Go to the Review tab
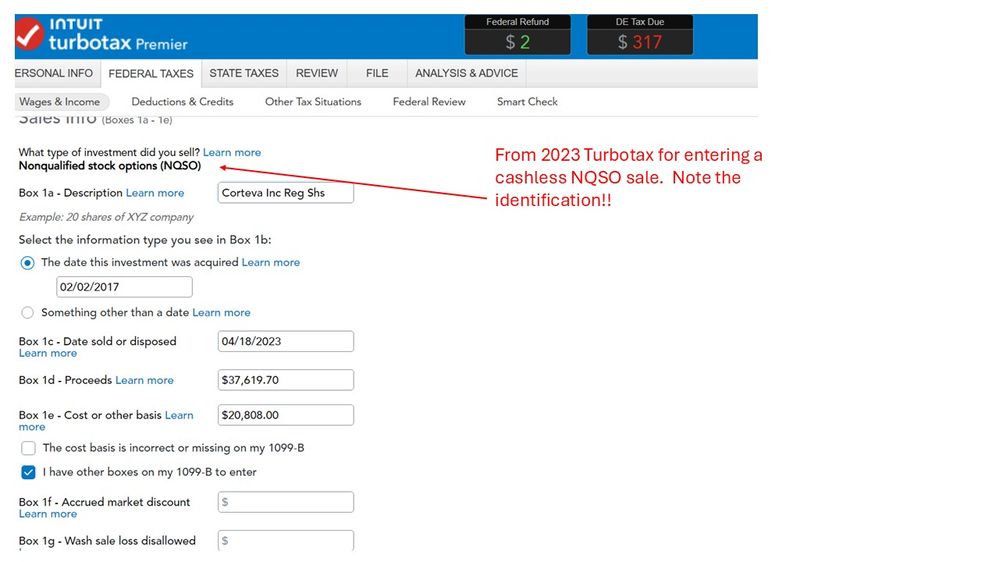Viewport: 999px width, 562px height. (x=317, y=73)
